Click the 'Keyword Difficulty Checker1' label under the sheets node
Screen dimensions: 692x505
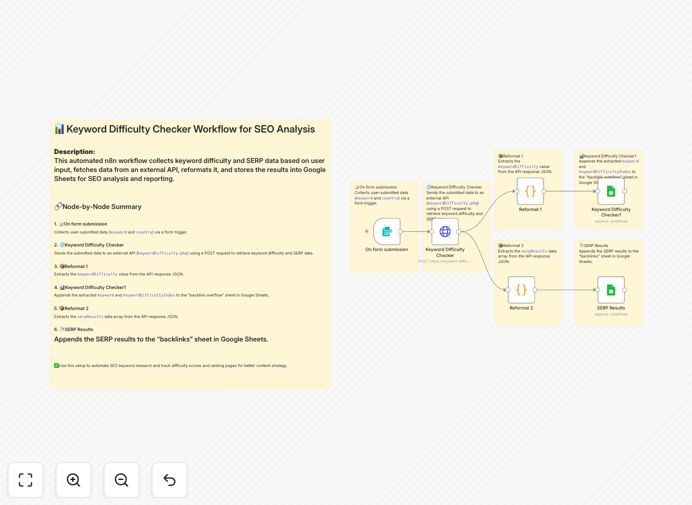click(x=611, y=212)
